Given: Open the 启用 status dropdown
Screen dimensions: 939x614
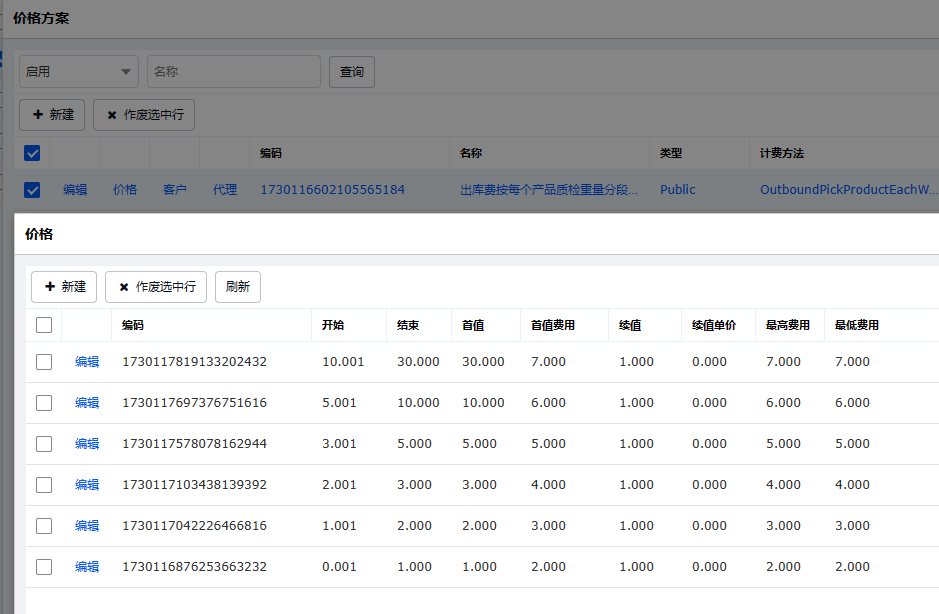Looking at the screenshot, I should (x=78, y=72).
